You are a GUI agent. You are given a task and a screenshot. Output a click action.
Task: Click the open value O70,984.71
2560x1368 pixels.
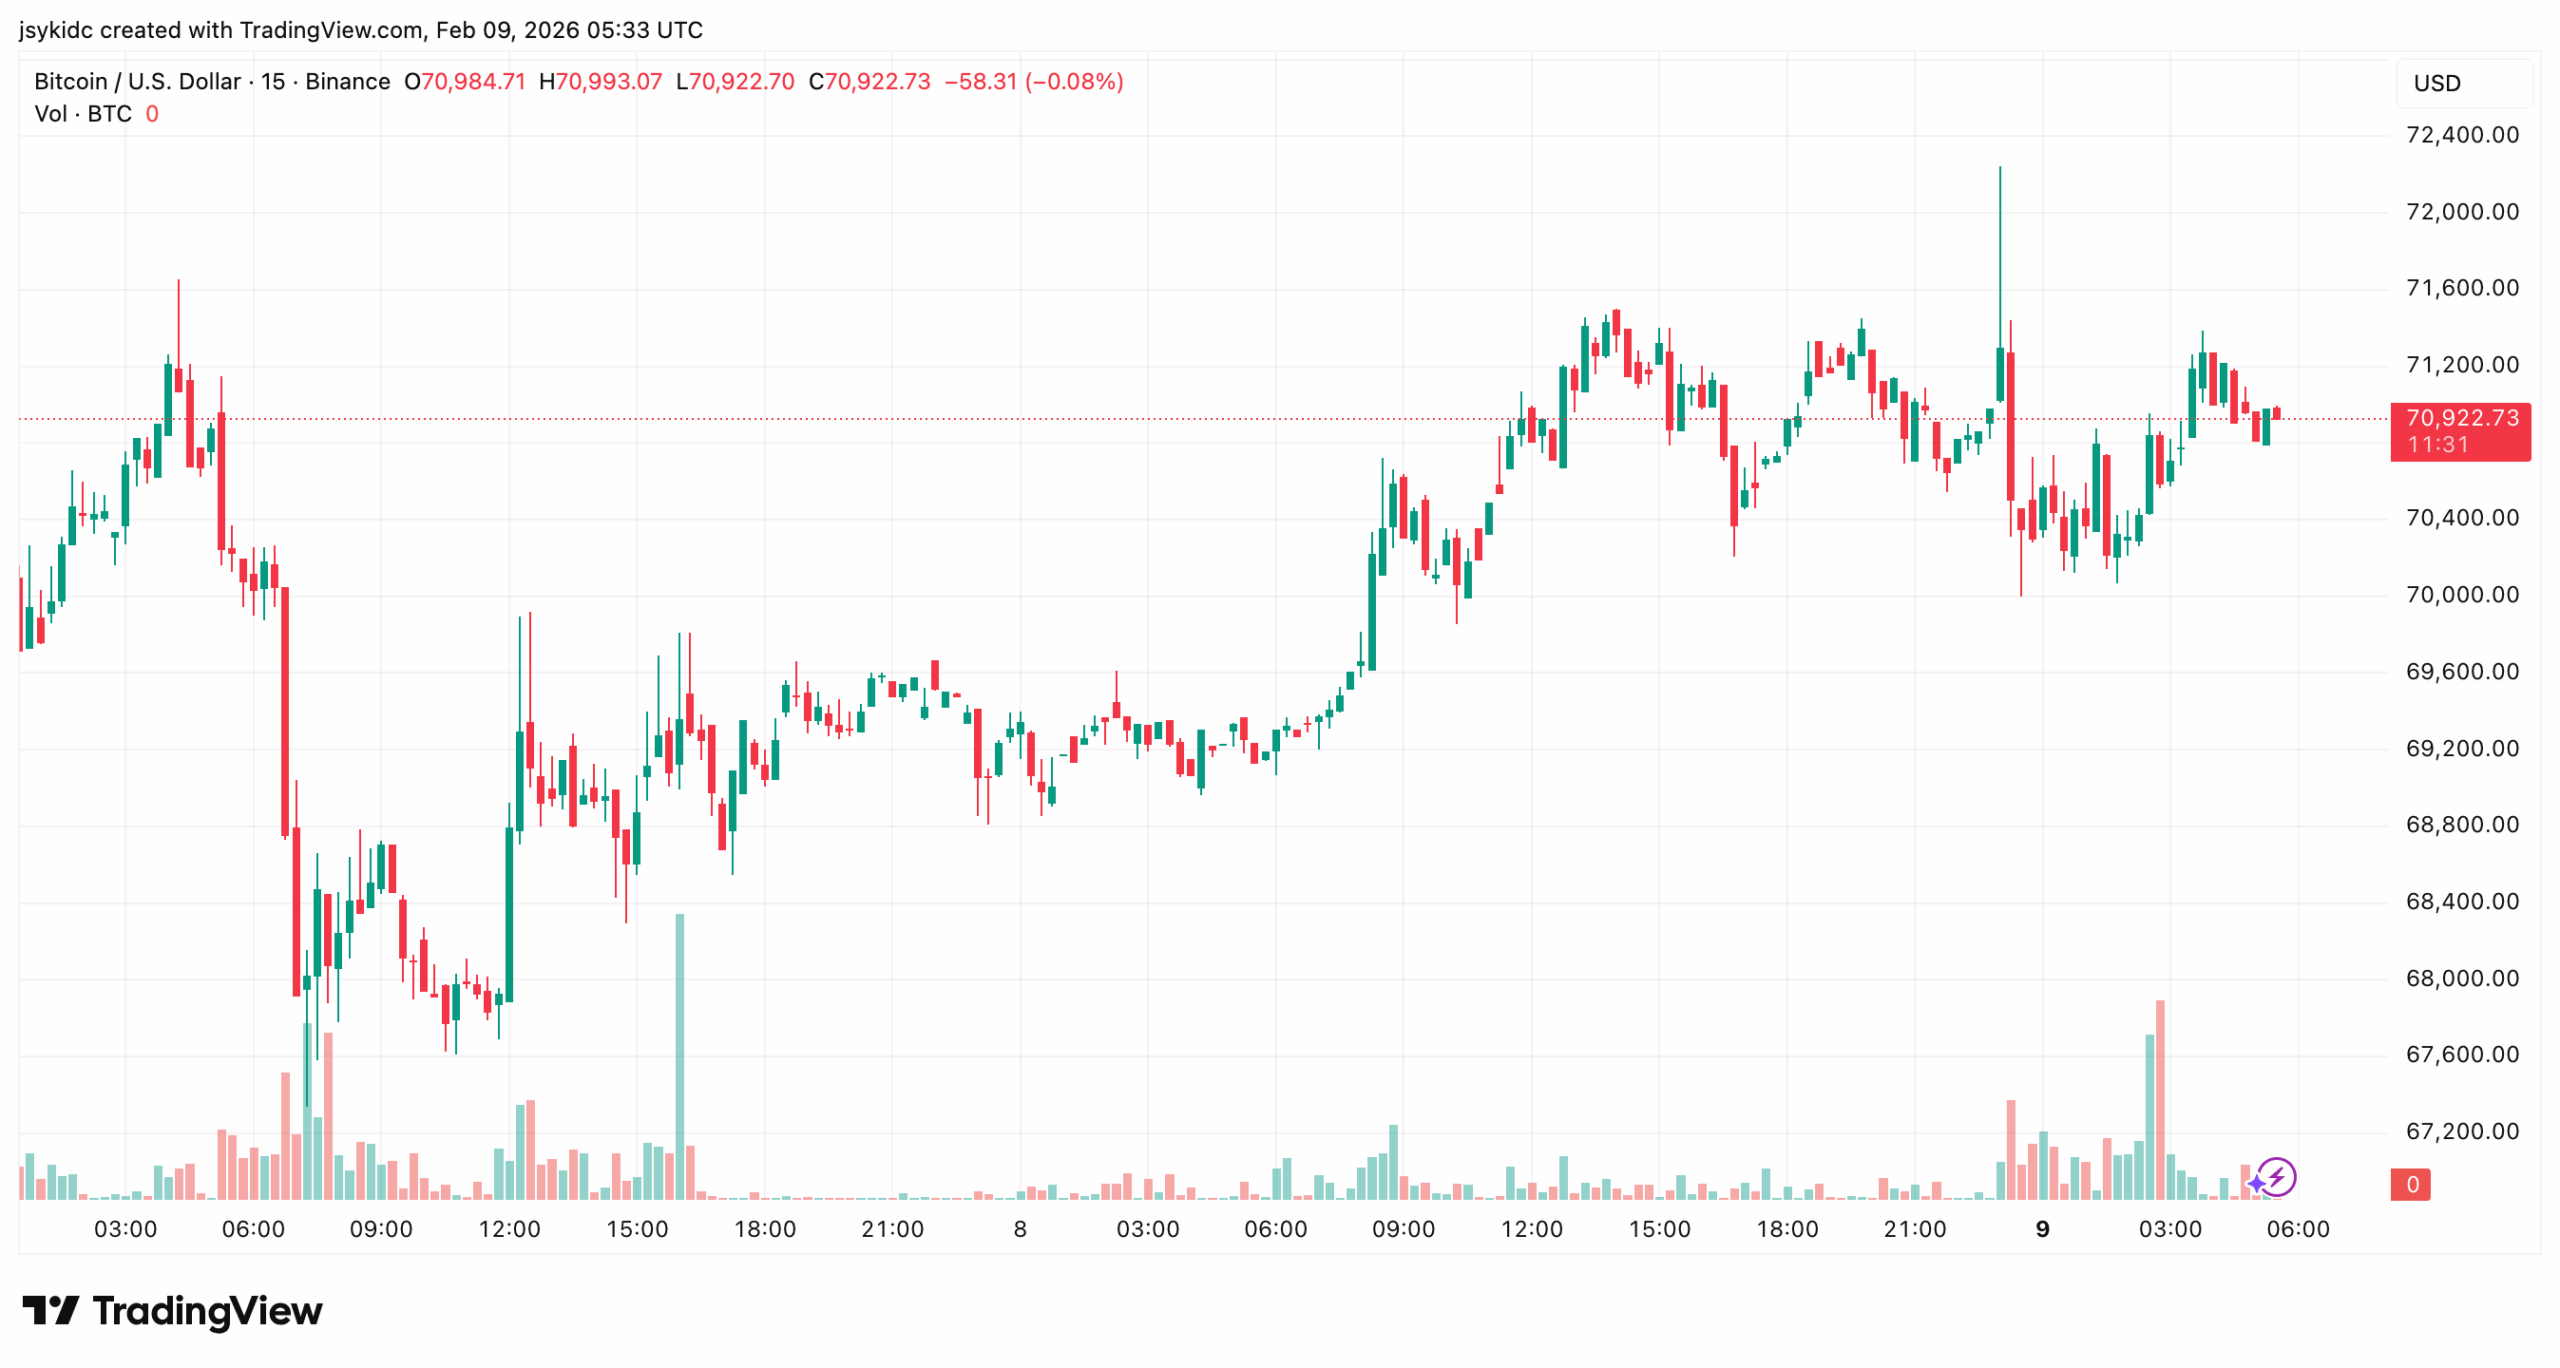click(x=462, y=82)
